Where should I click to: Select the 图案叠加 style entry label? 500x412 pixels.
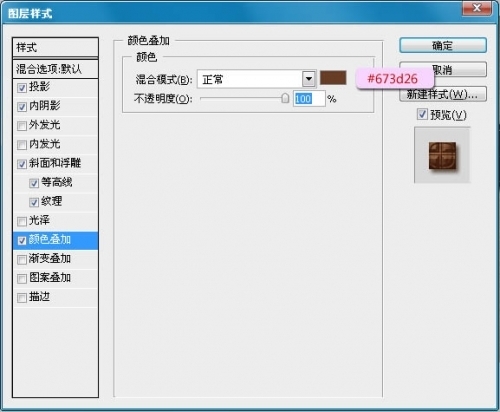pos(50,277)
